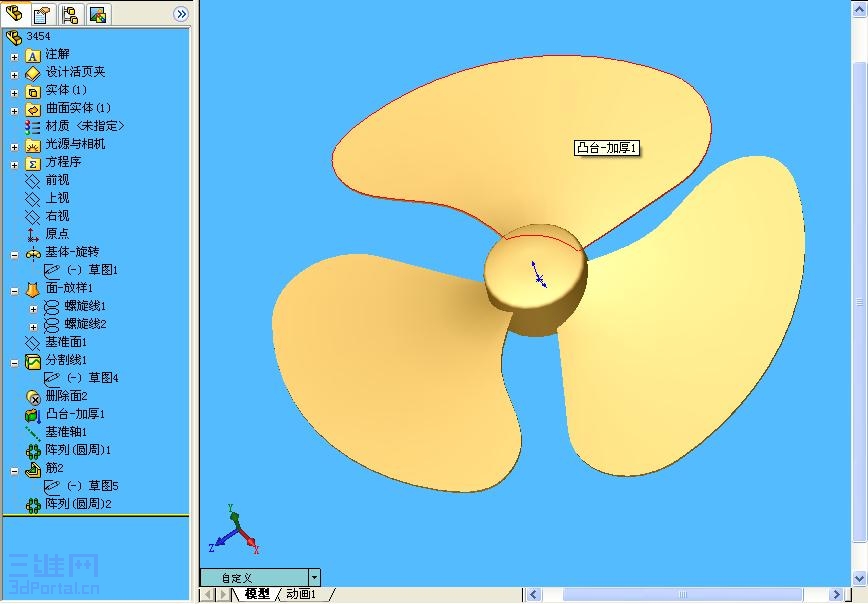
Task: Select the 删除面2 tree label
Action: (x=66, y=396)
